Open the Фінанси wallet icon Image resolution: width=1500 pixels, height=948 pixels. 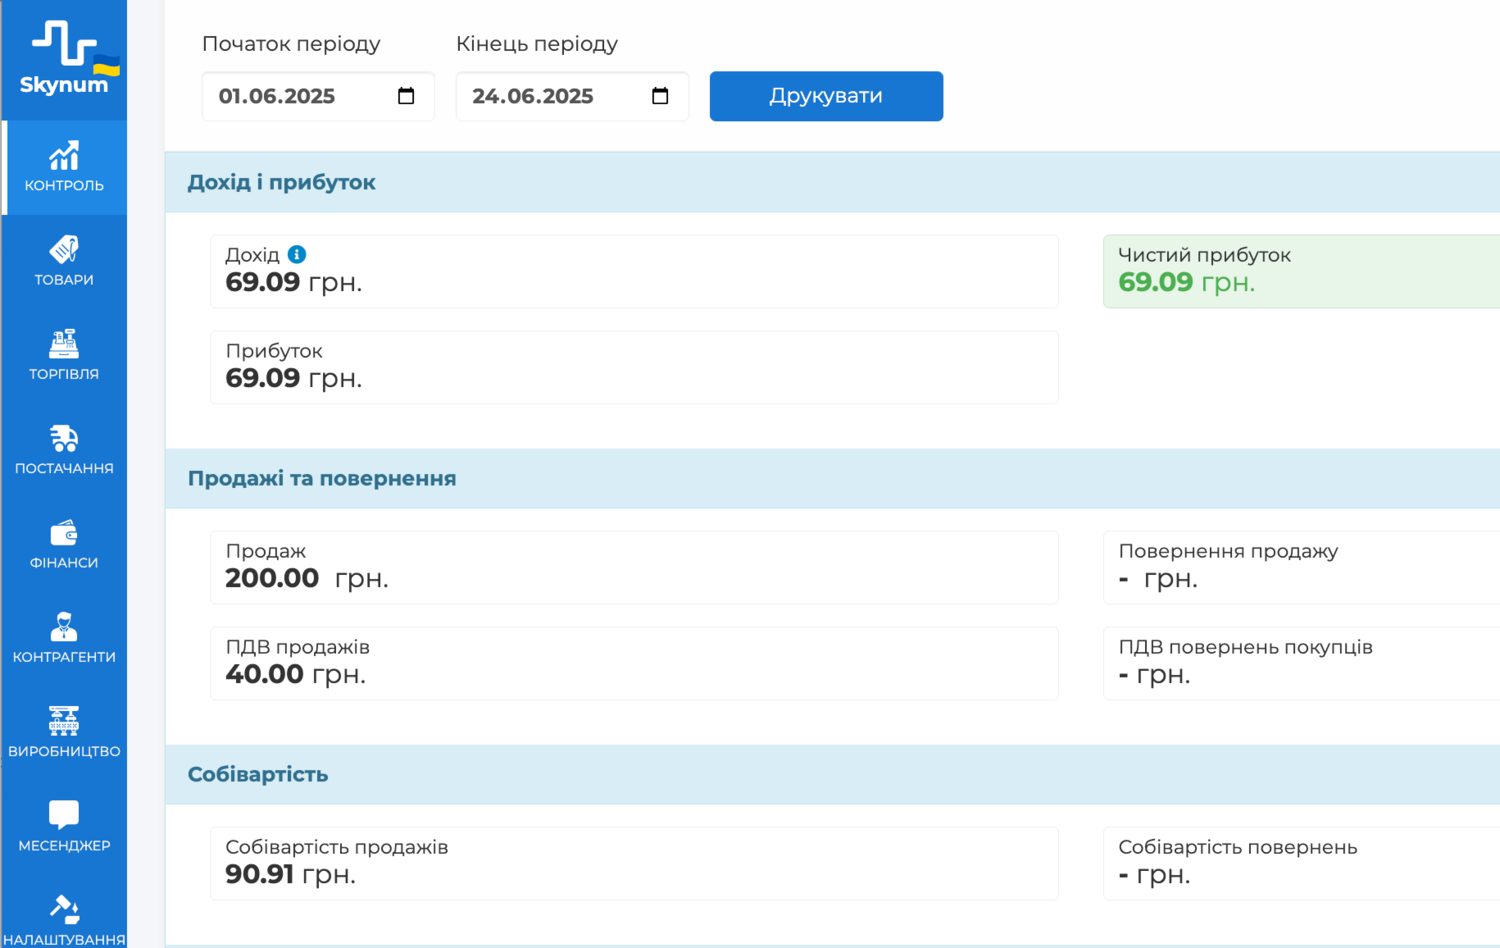point(64,533)
